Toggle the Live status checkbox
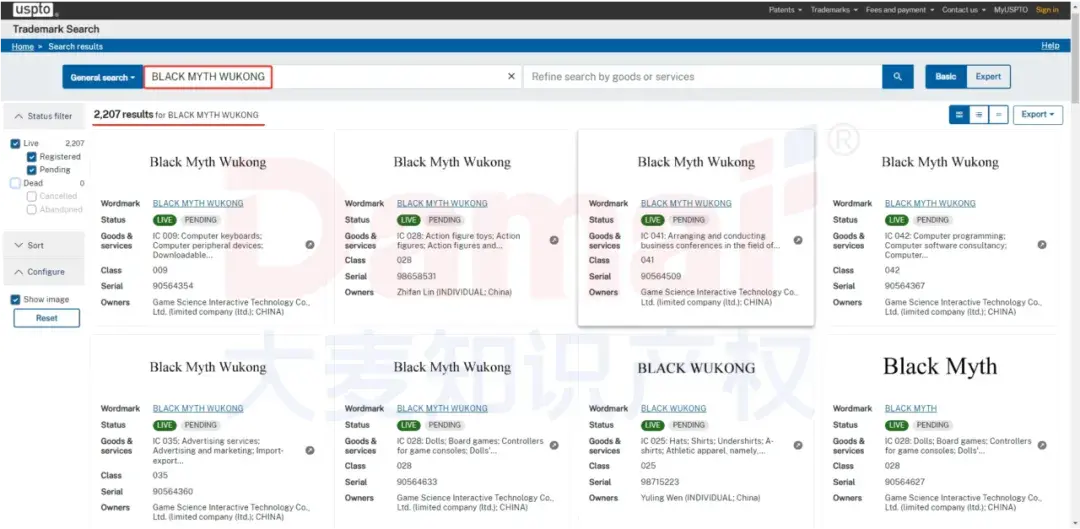The width and height of the screenshot is (1080, 529). pos(15,143)
